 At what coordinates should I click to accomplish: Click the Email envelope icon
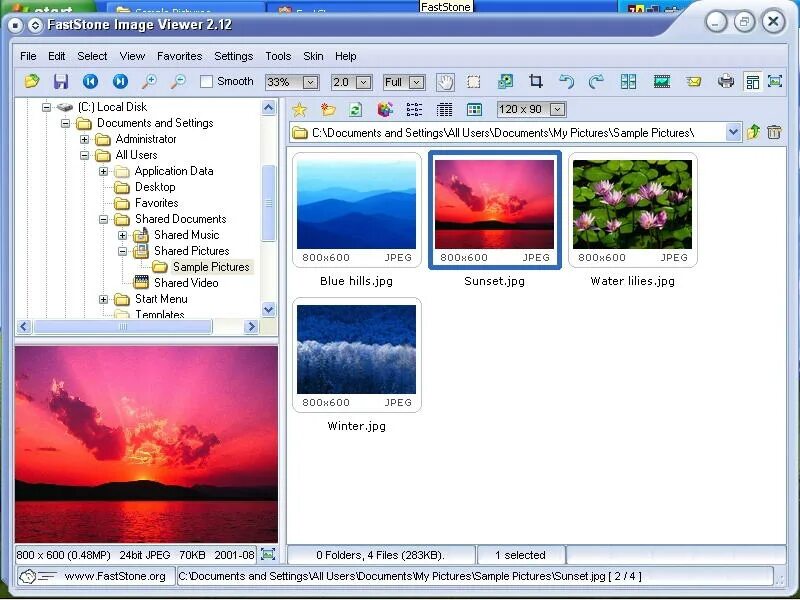pyautogui.click(x=694, y=81)
